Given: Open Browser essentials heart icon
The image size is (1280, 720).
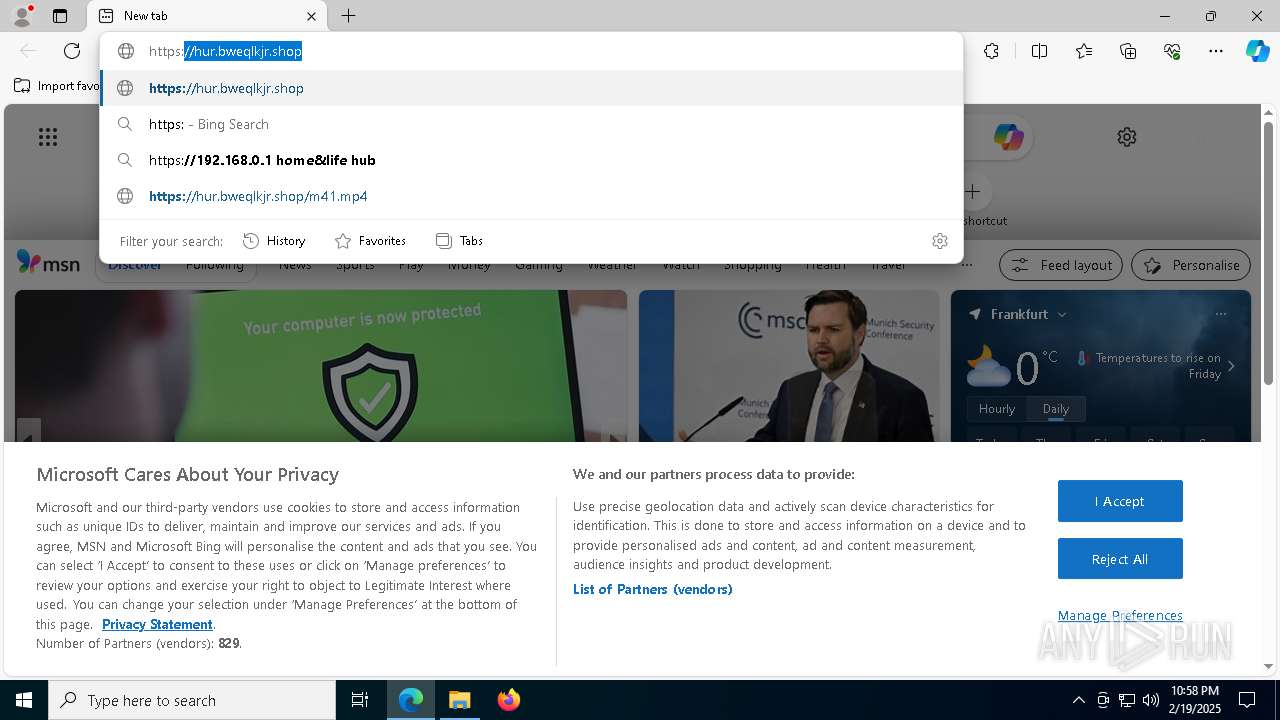Looking at the screenshot, I should (1172, 51).
